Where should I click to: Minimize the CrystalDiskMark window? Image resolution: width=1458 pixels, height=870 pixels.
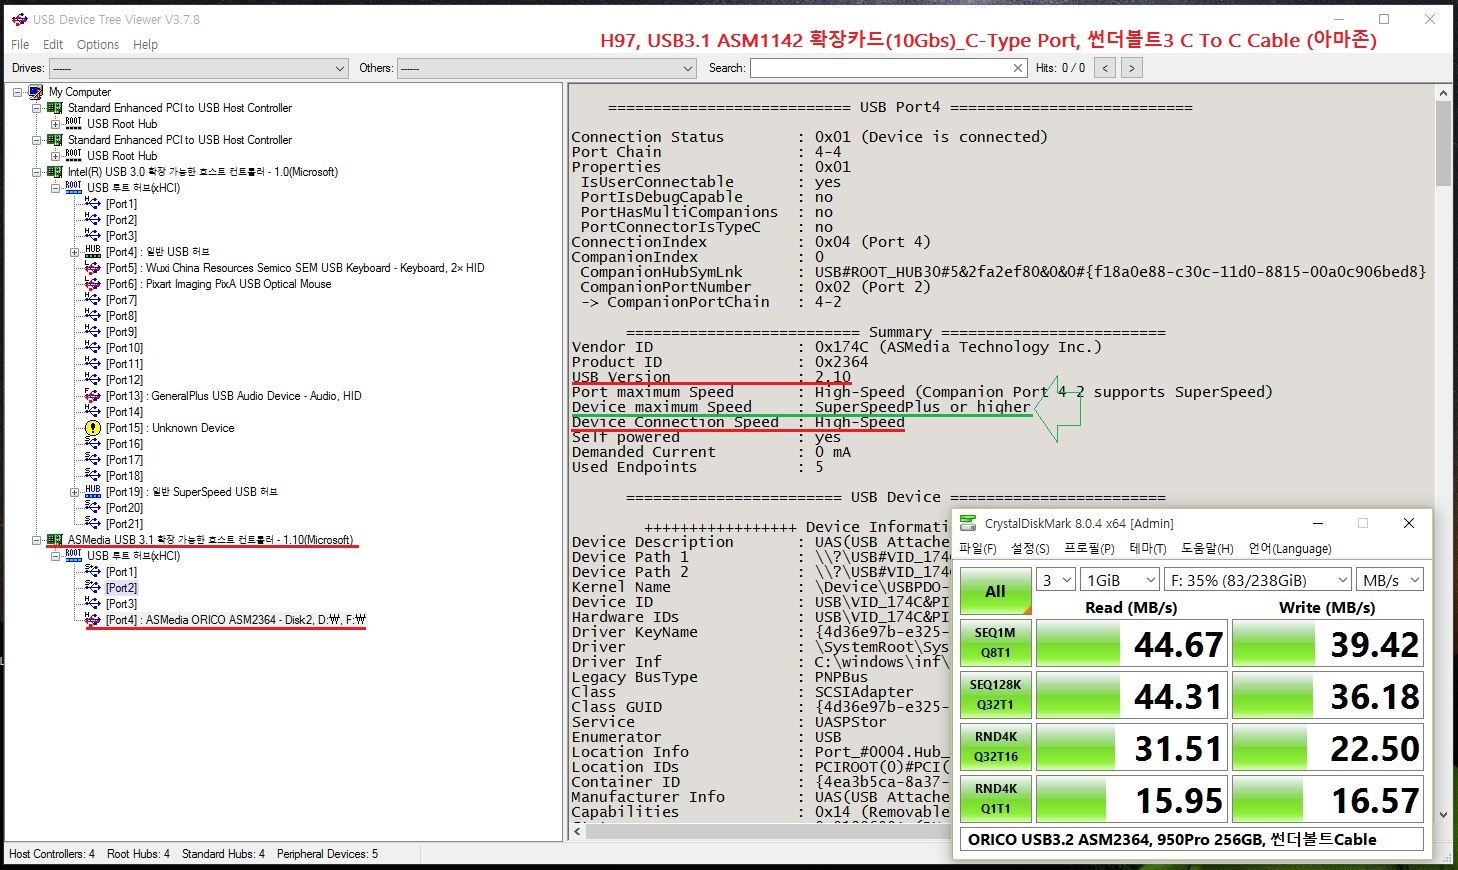[1318, 523]
